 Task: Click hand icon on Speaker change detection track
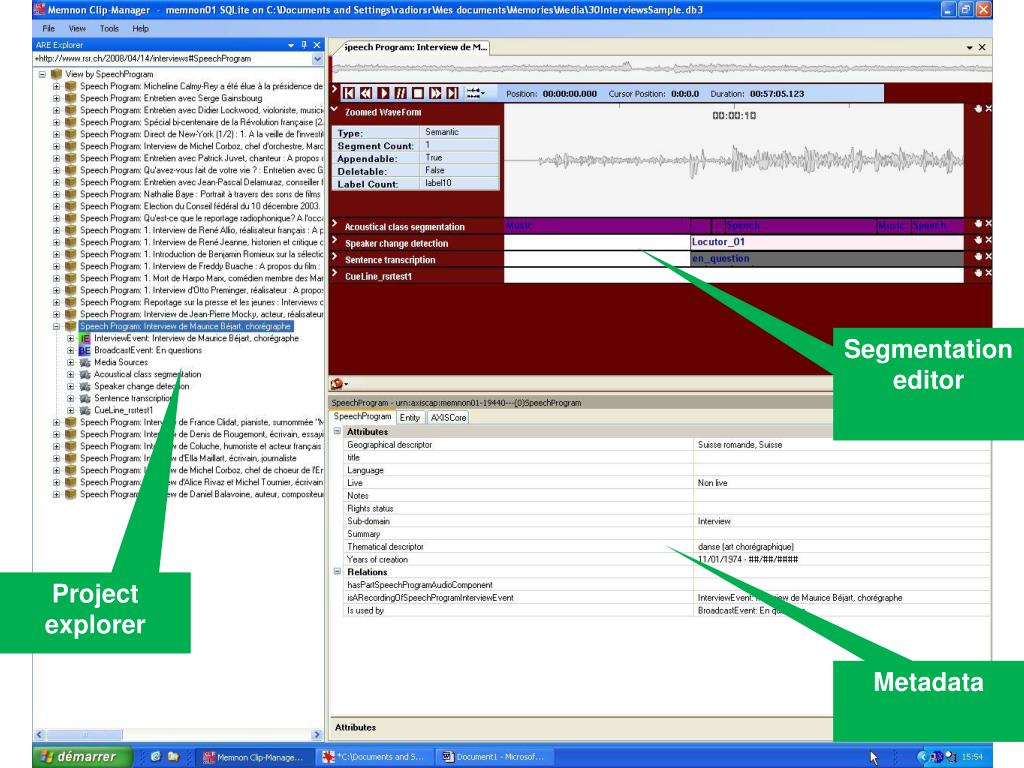(978, 240)
